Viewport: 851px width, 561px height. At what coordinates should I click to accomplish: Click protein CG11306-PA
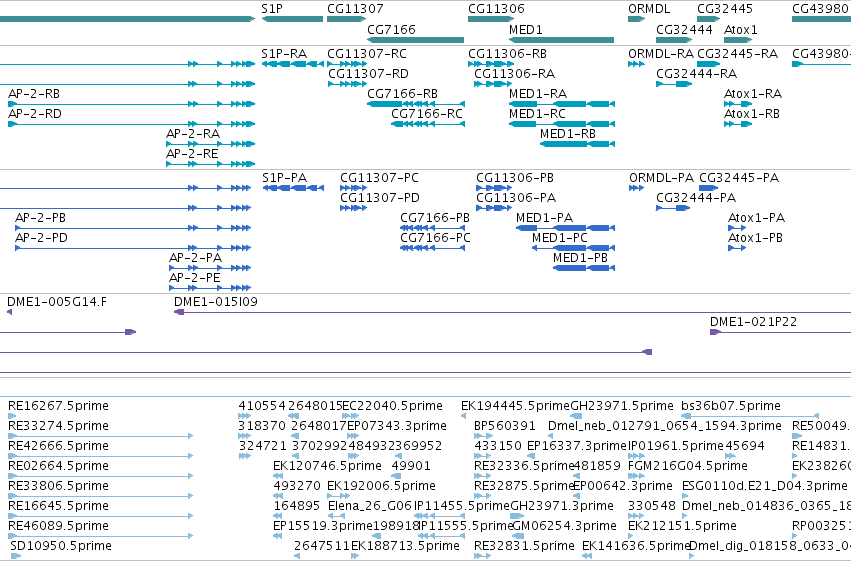coord(516,197)
